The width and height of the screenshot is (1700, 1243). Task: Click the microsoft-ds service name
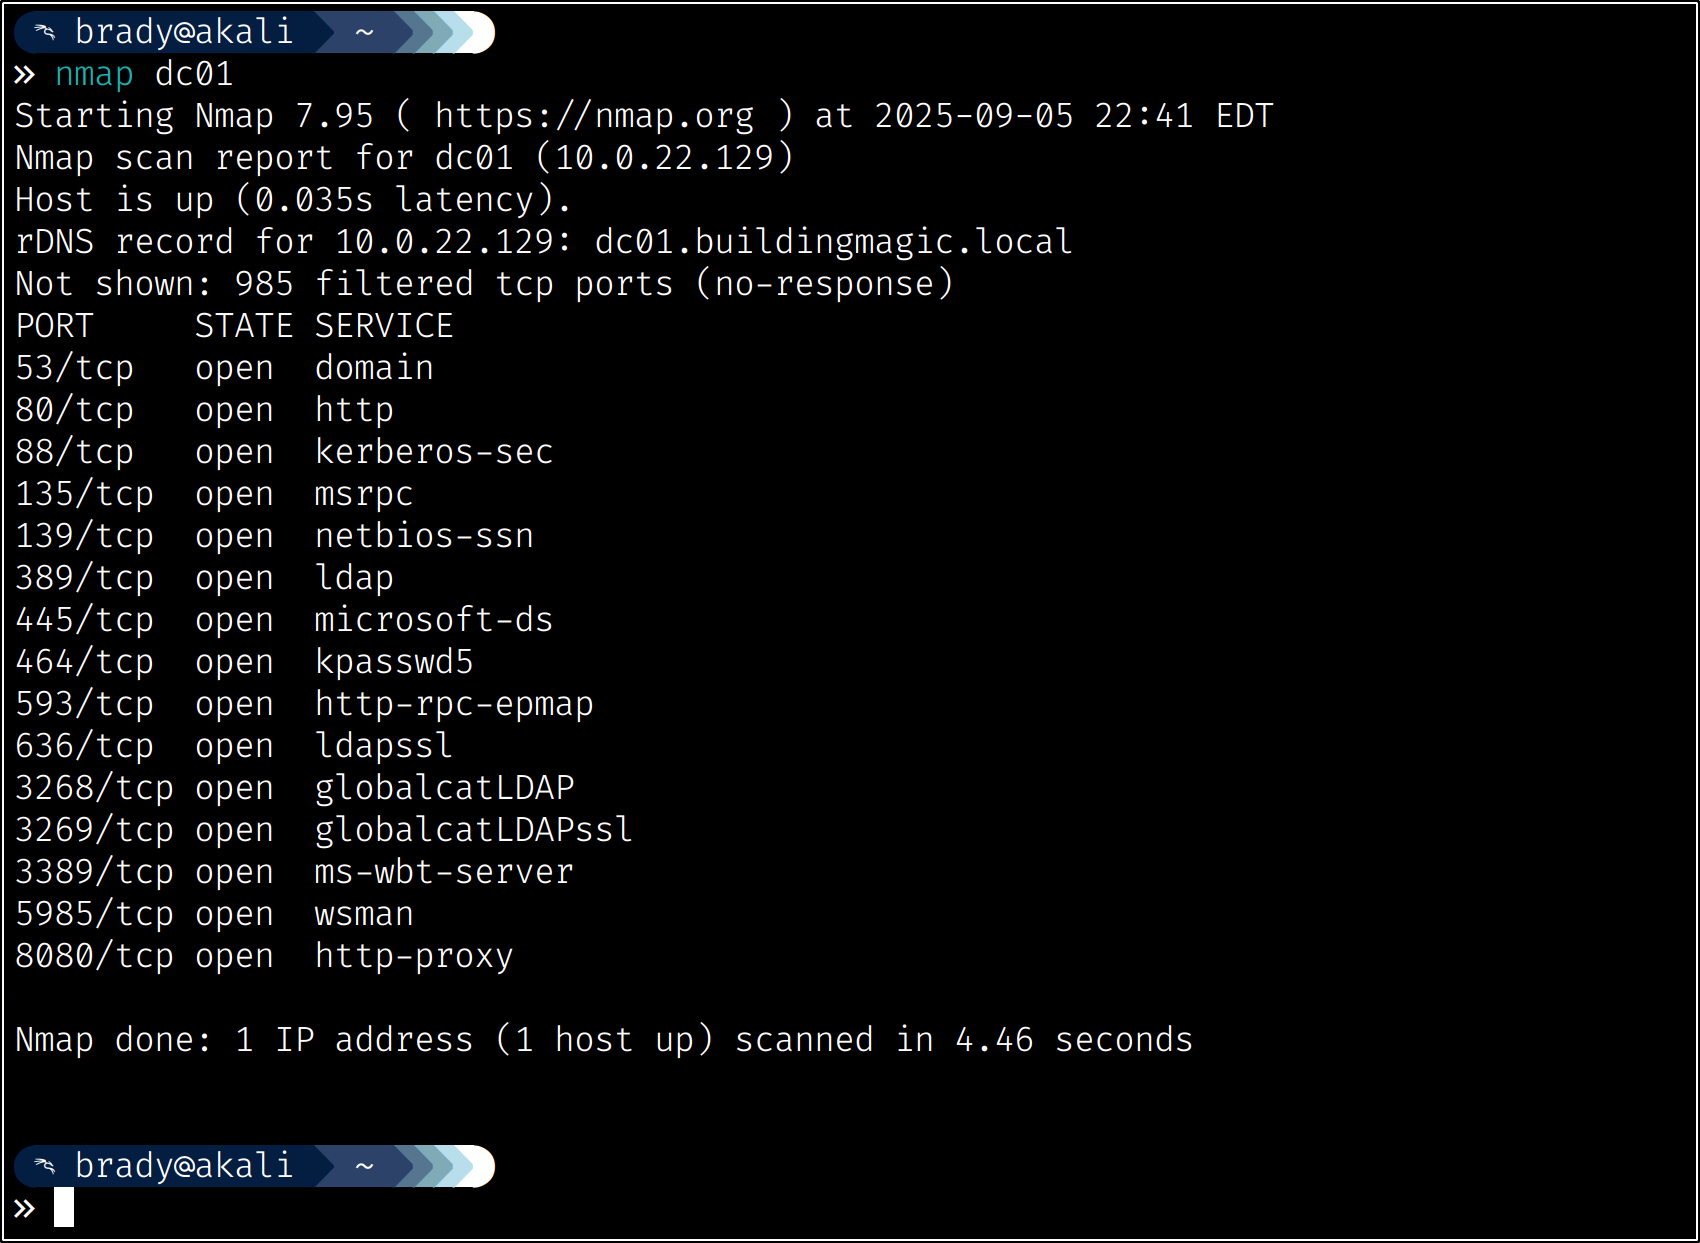pos(434,620)
